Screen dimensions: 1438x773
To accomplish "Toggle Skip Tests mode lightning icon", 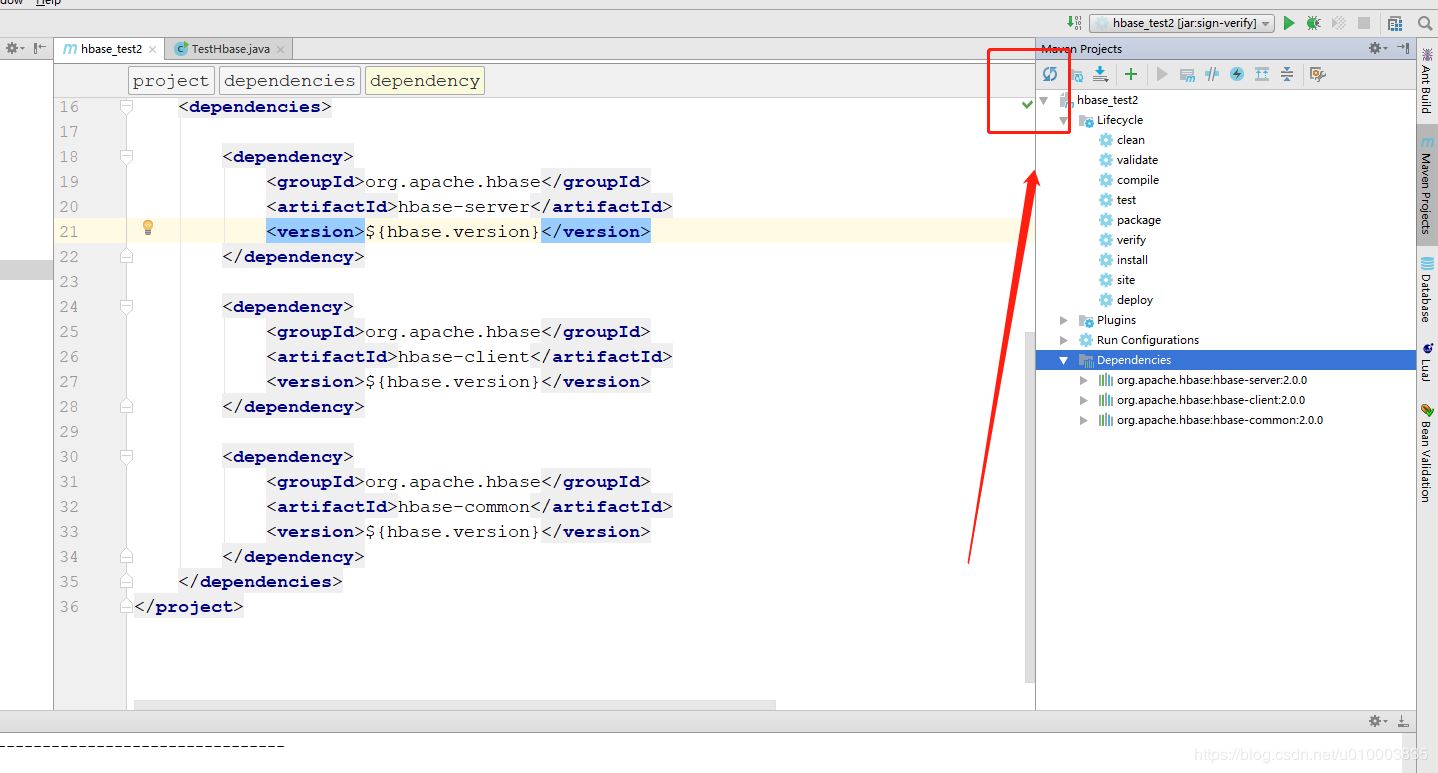I will (1237, 74).
